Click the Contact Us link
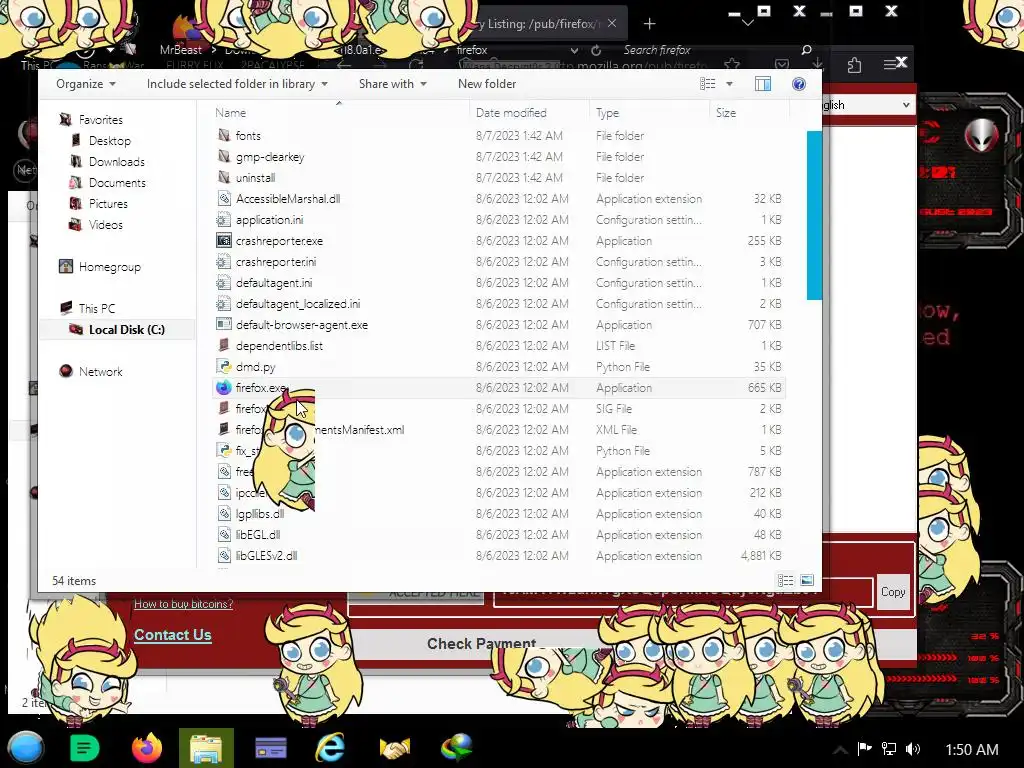 point(172,635)
